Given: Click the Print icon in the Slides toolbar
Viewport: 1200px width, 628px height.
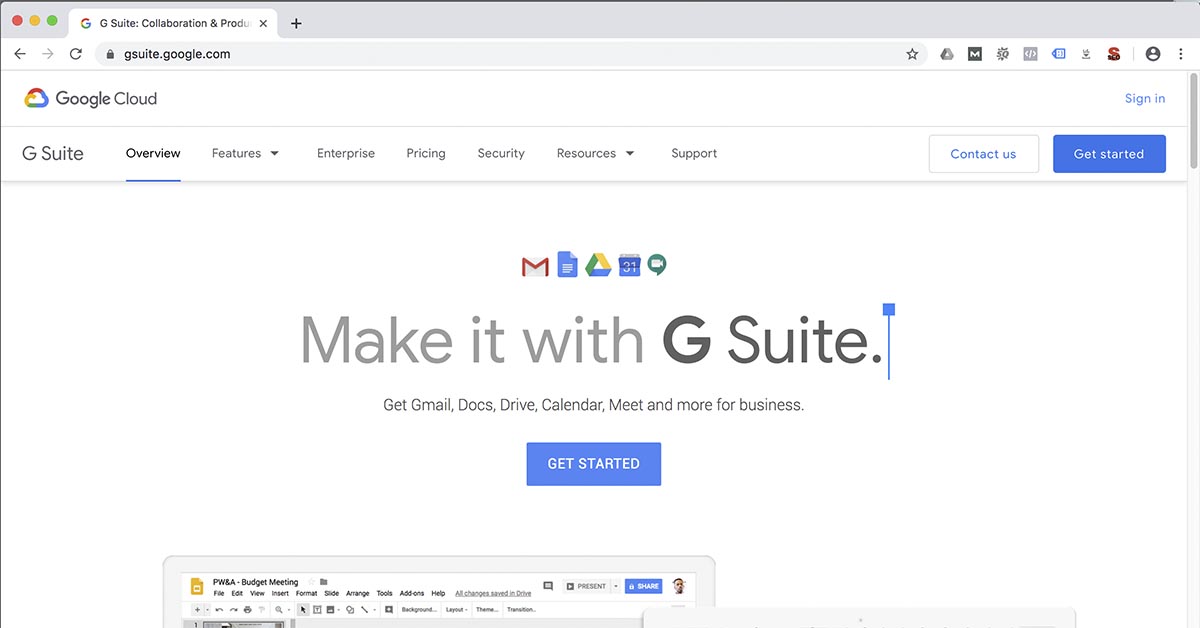Looking at the screenshot, I should (246, 610).
